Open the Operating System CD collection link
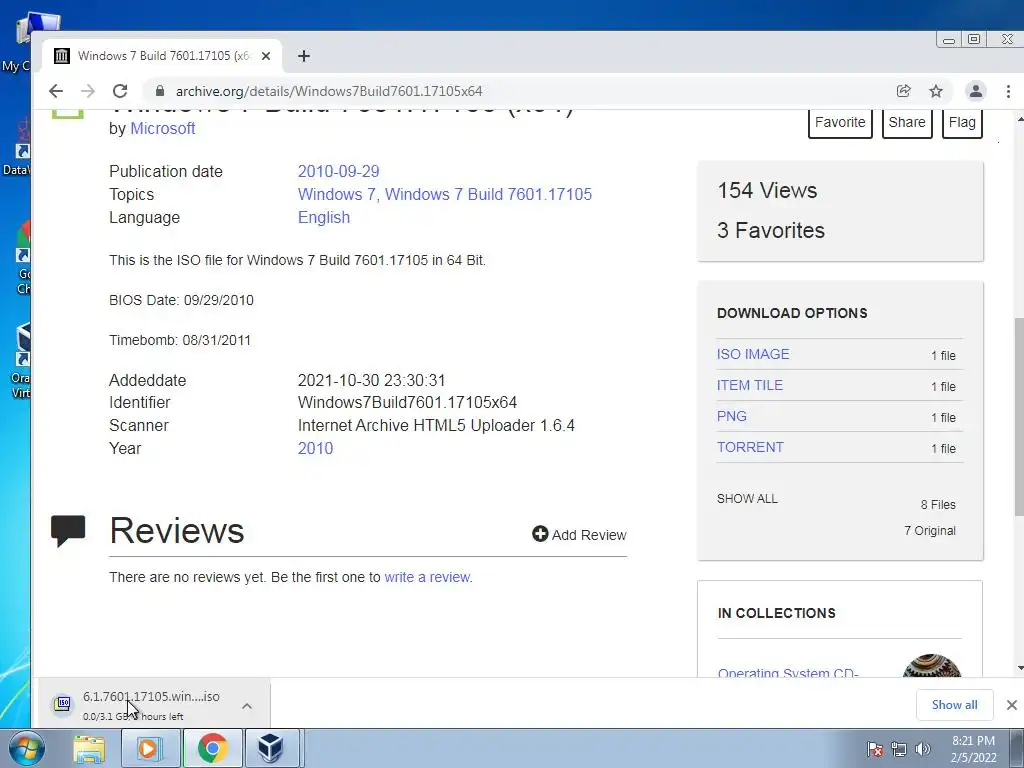Screen dimensions: 1024x768 tap(788, 673)
